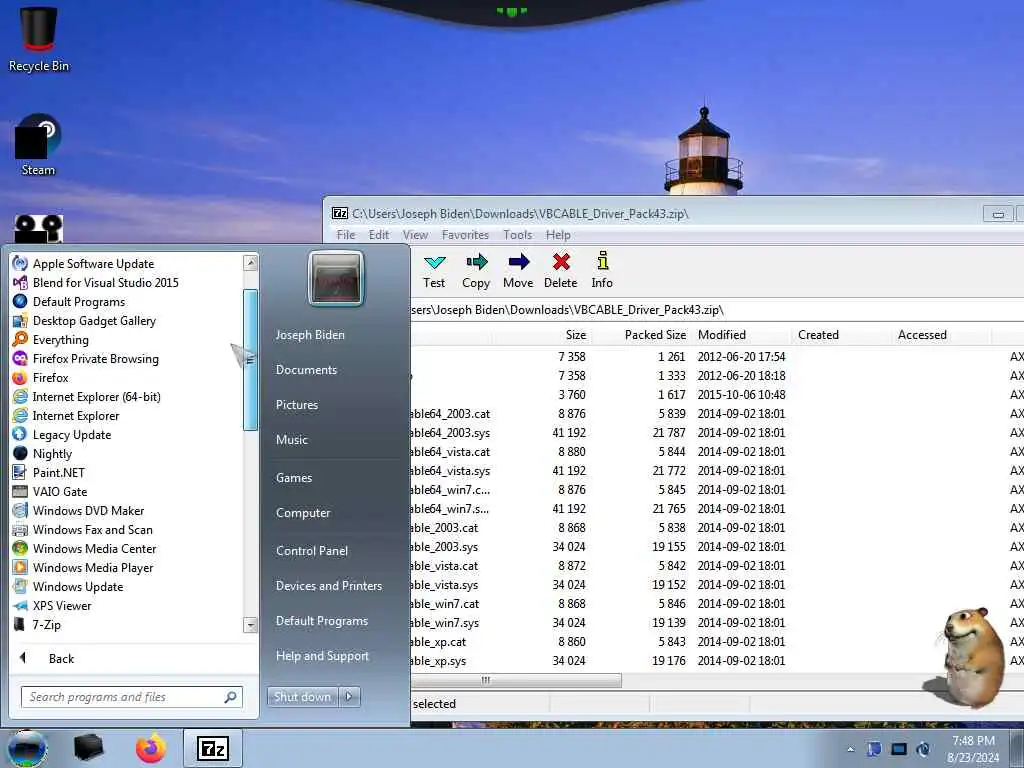Show hidden system tray icons
Screen dimensions: 1024x768
point(850,750)
